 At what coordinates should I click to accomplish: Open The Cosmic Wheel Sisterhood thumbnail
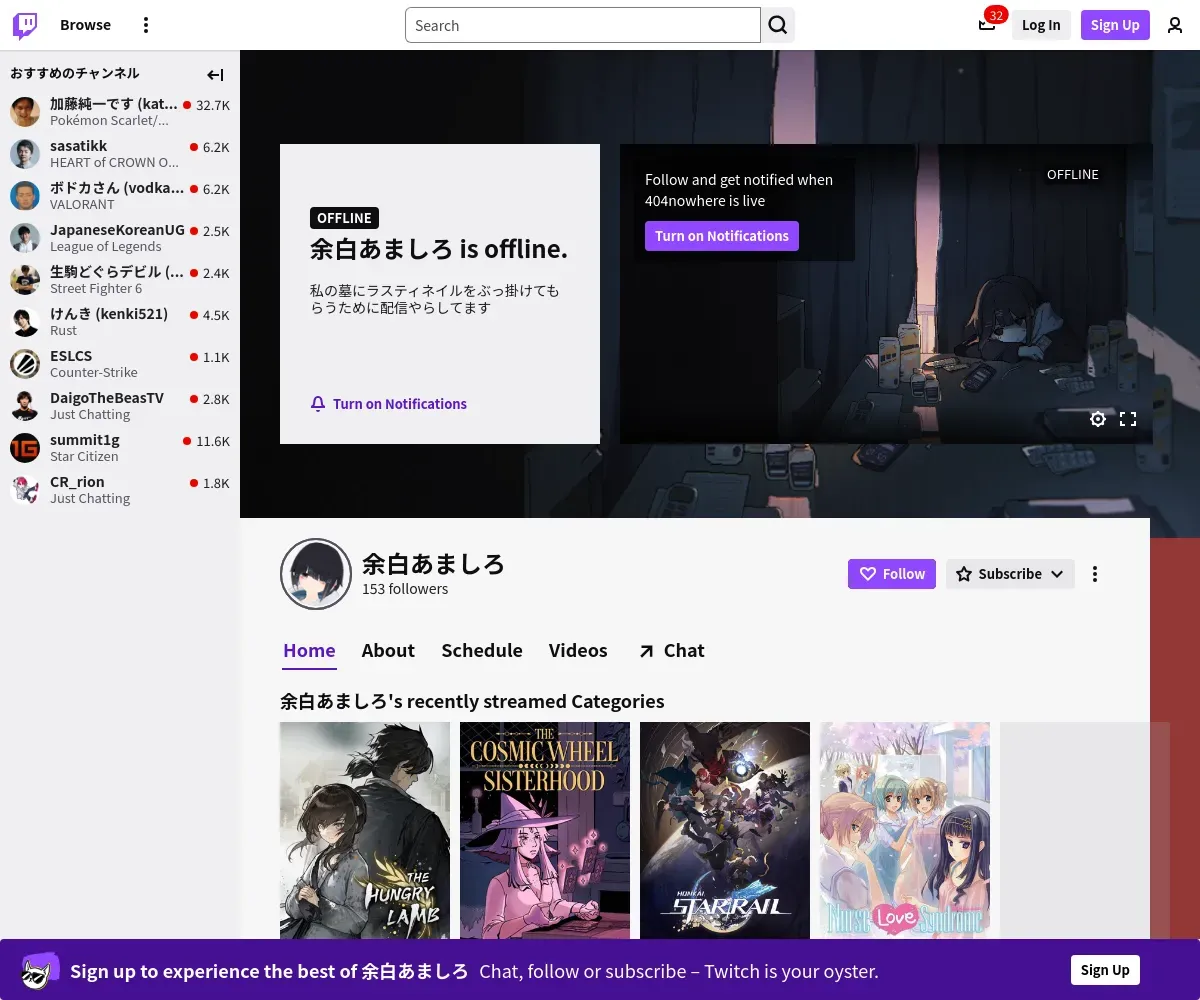point(545,831)
